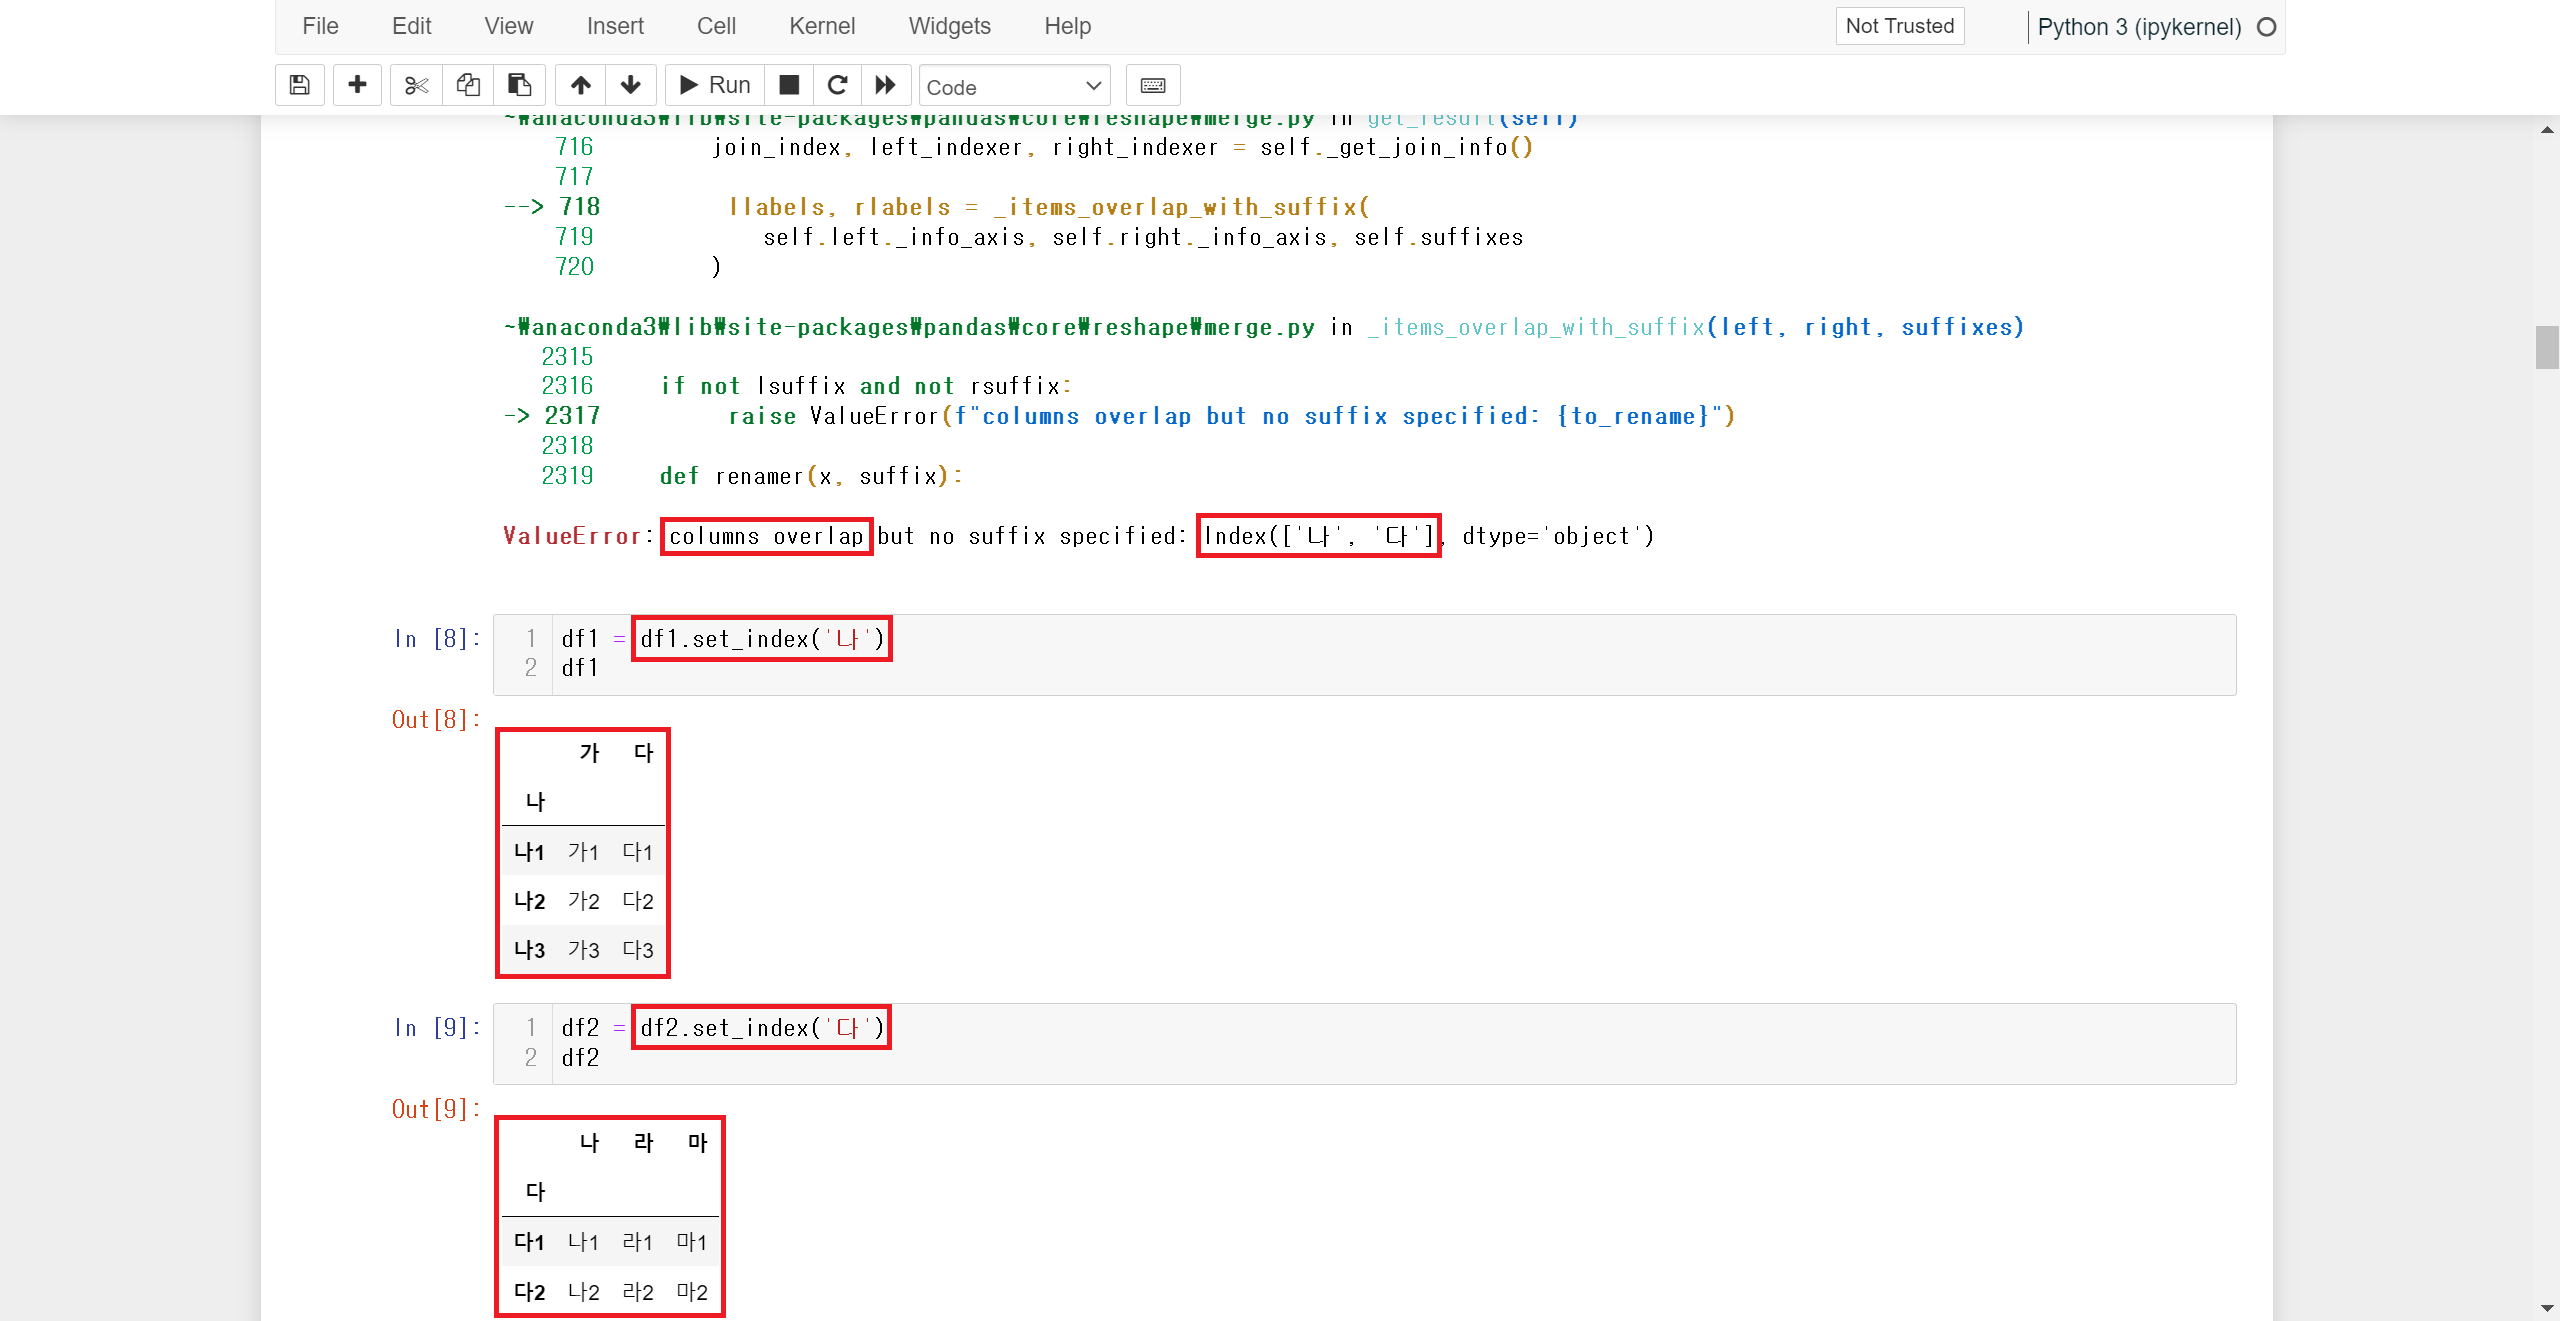This screenshot has height=1321, width=2560.
Task: Open the command palette keyboard icon
Action: (x=1152, y=85)
